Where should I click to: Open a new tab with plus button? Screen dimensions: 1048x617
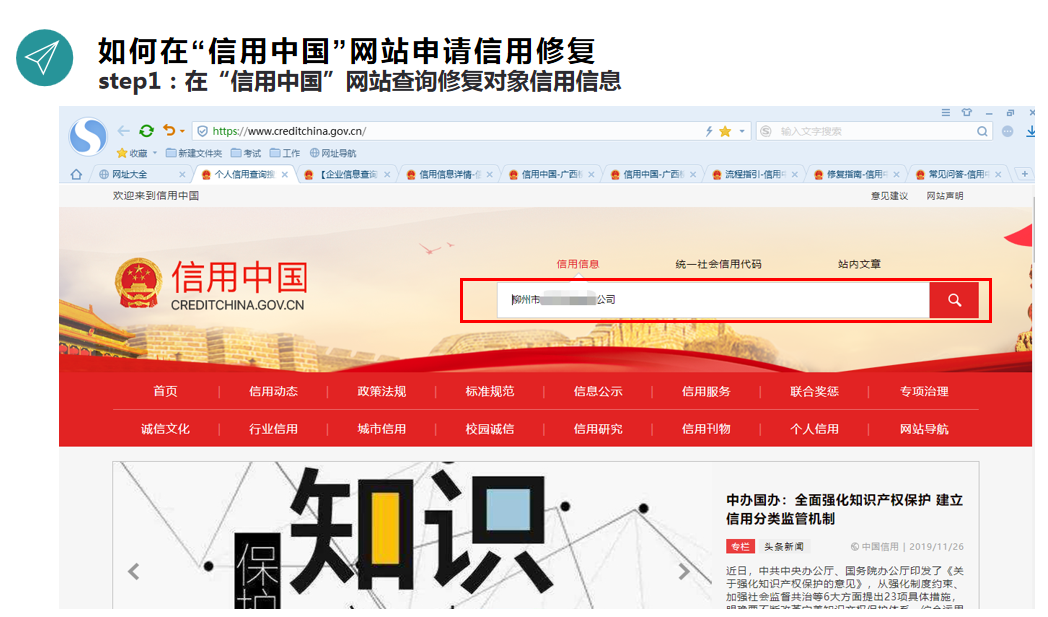pos(1025,174)
